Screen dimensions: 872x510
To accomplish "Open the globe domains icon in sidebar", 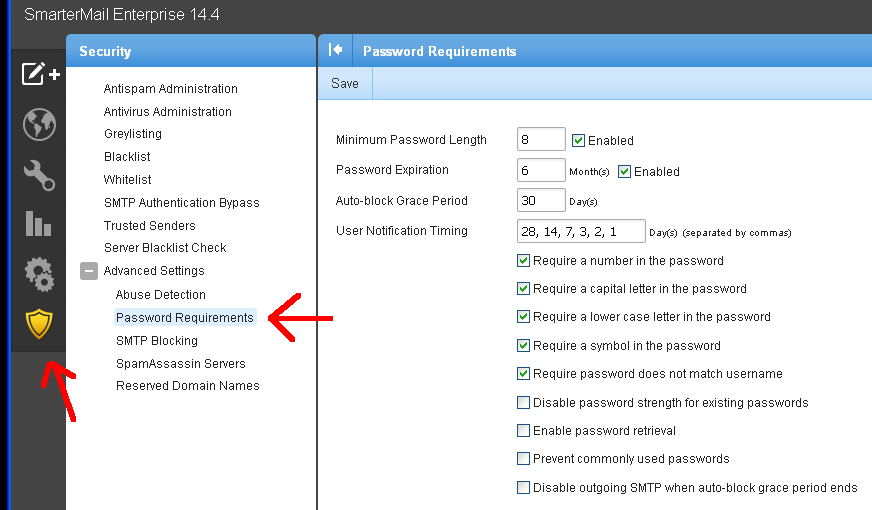I will (x=39, y=124).
